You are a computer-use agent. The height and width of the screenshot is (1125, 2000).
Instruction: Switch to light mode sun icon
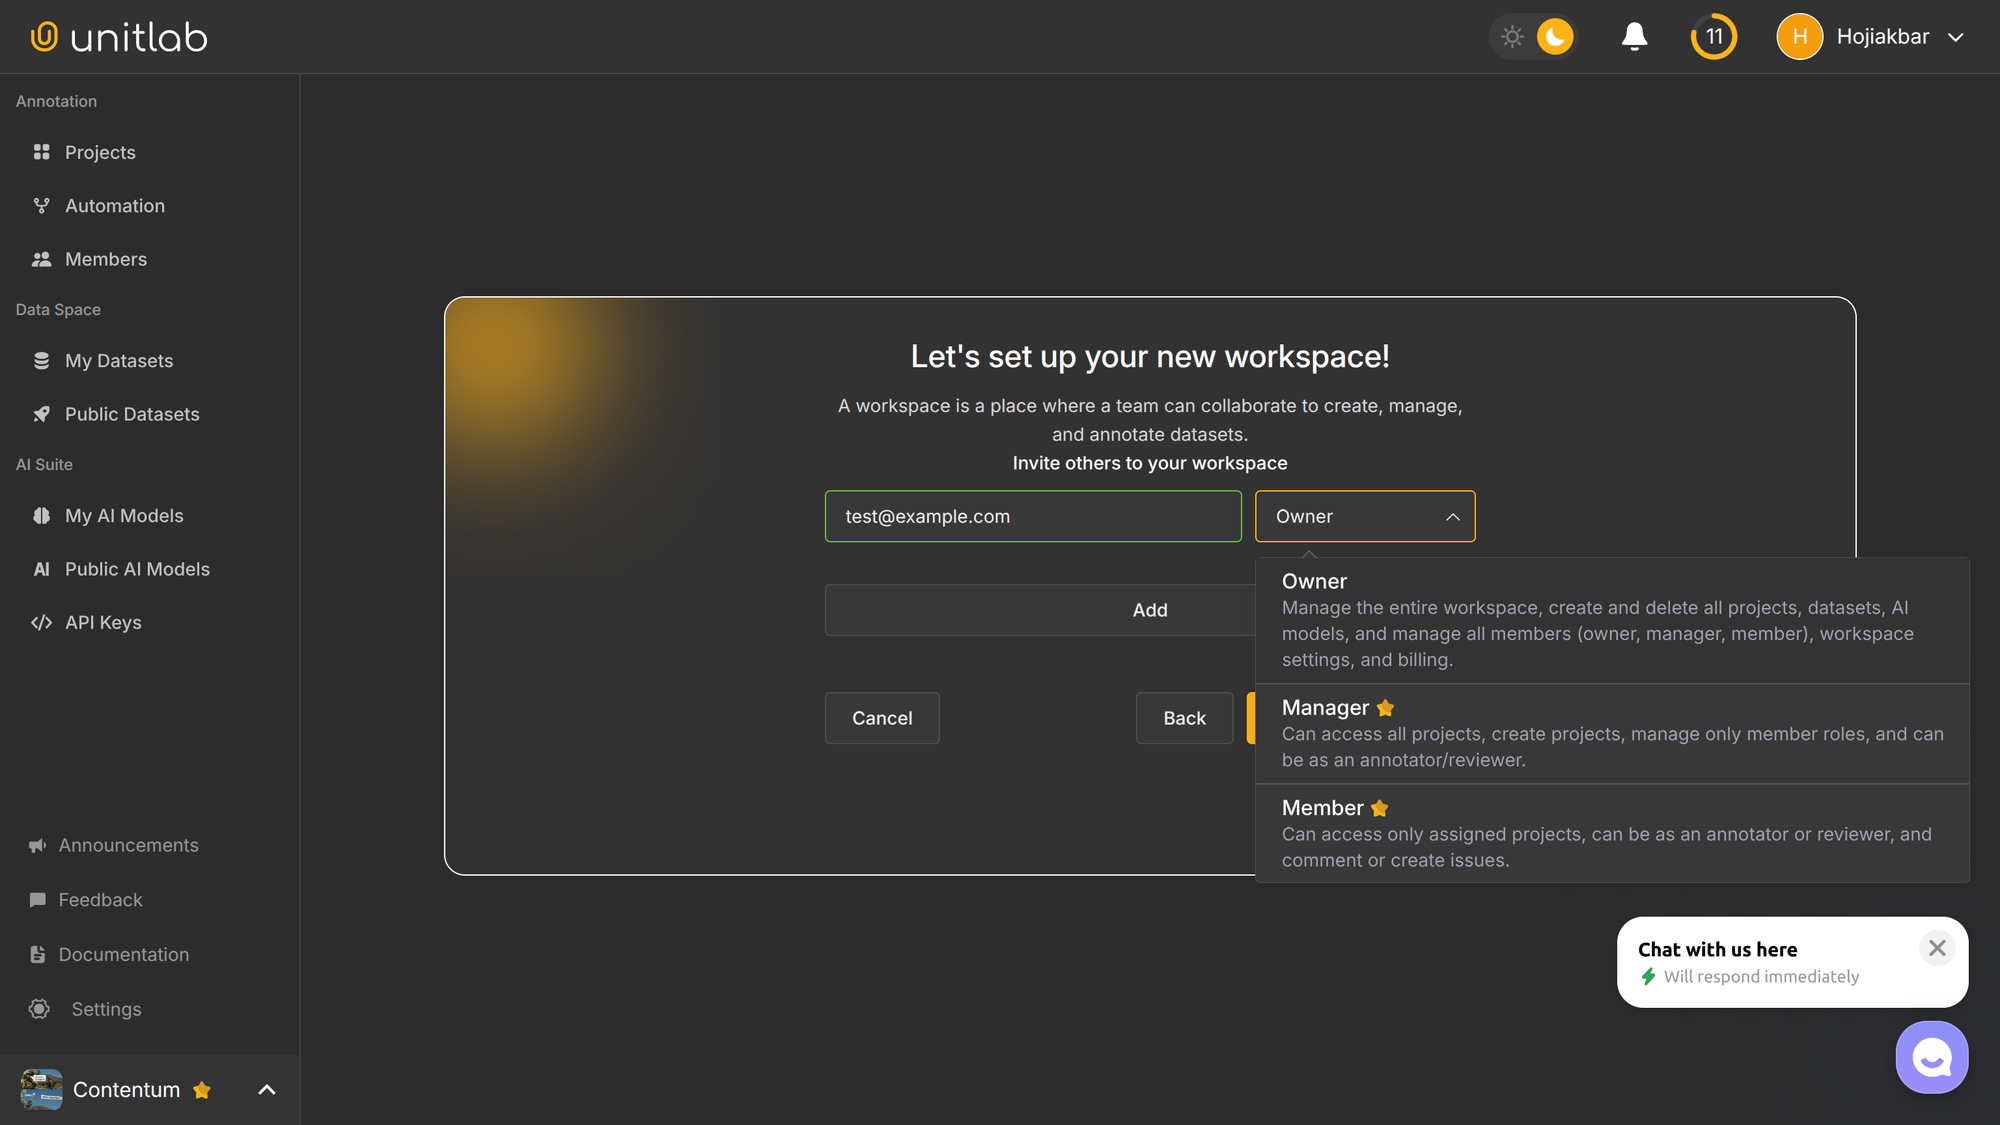[x=1512, y=37]
